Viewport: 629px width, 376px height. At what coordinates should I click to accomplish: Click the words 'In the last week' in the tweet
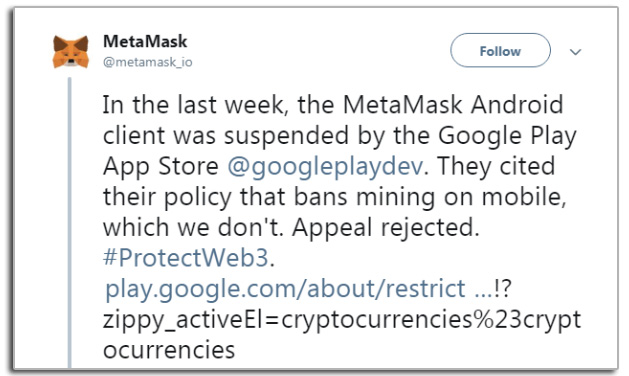[193, 105]
